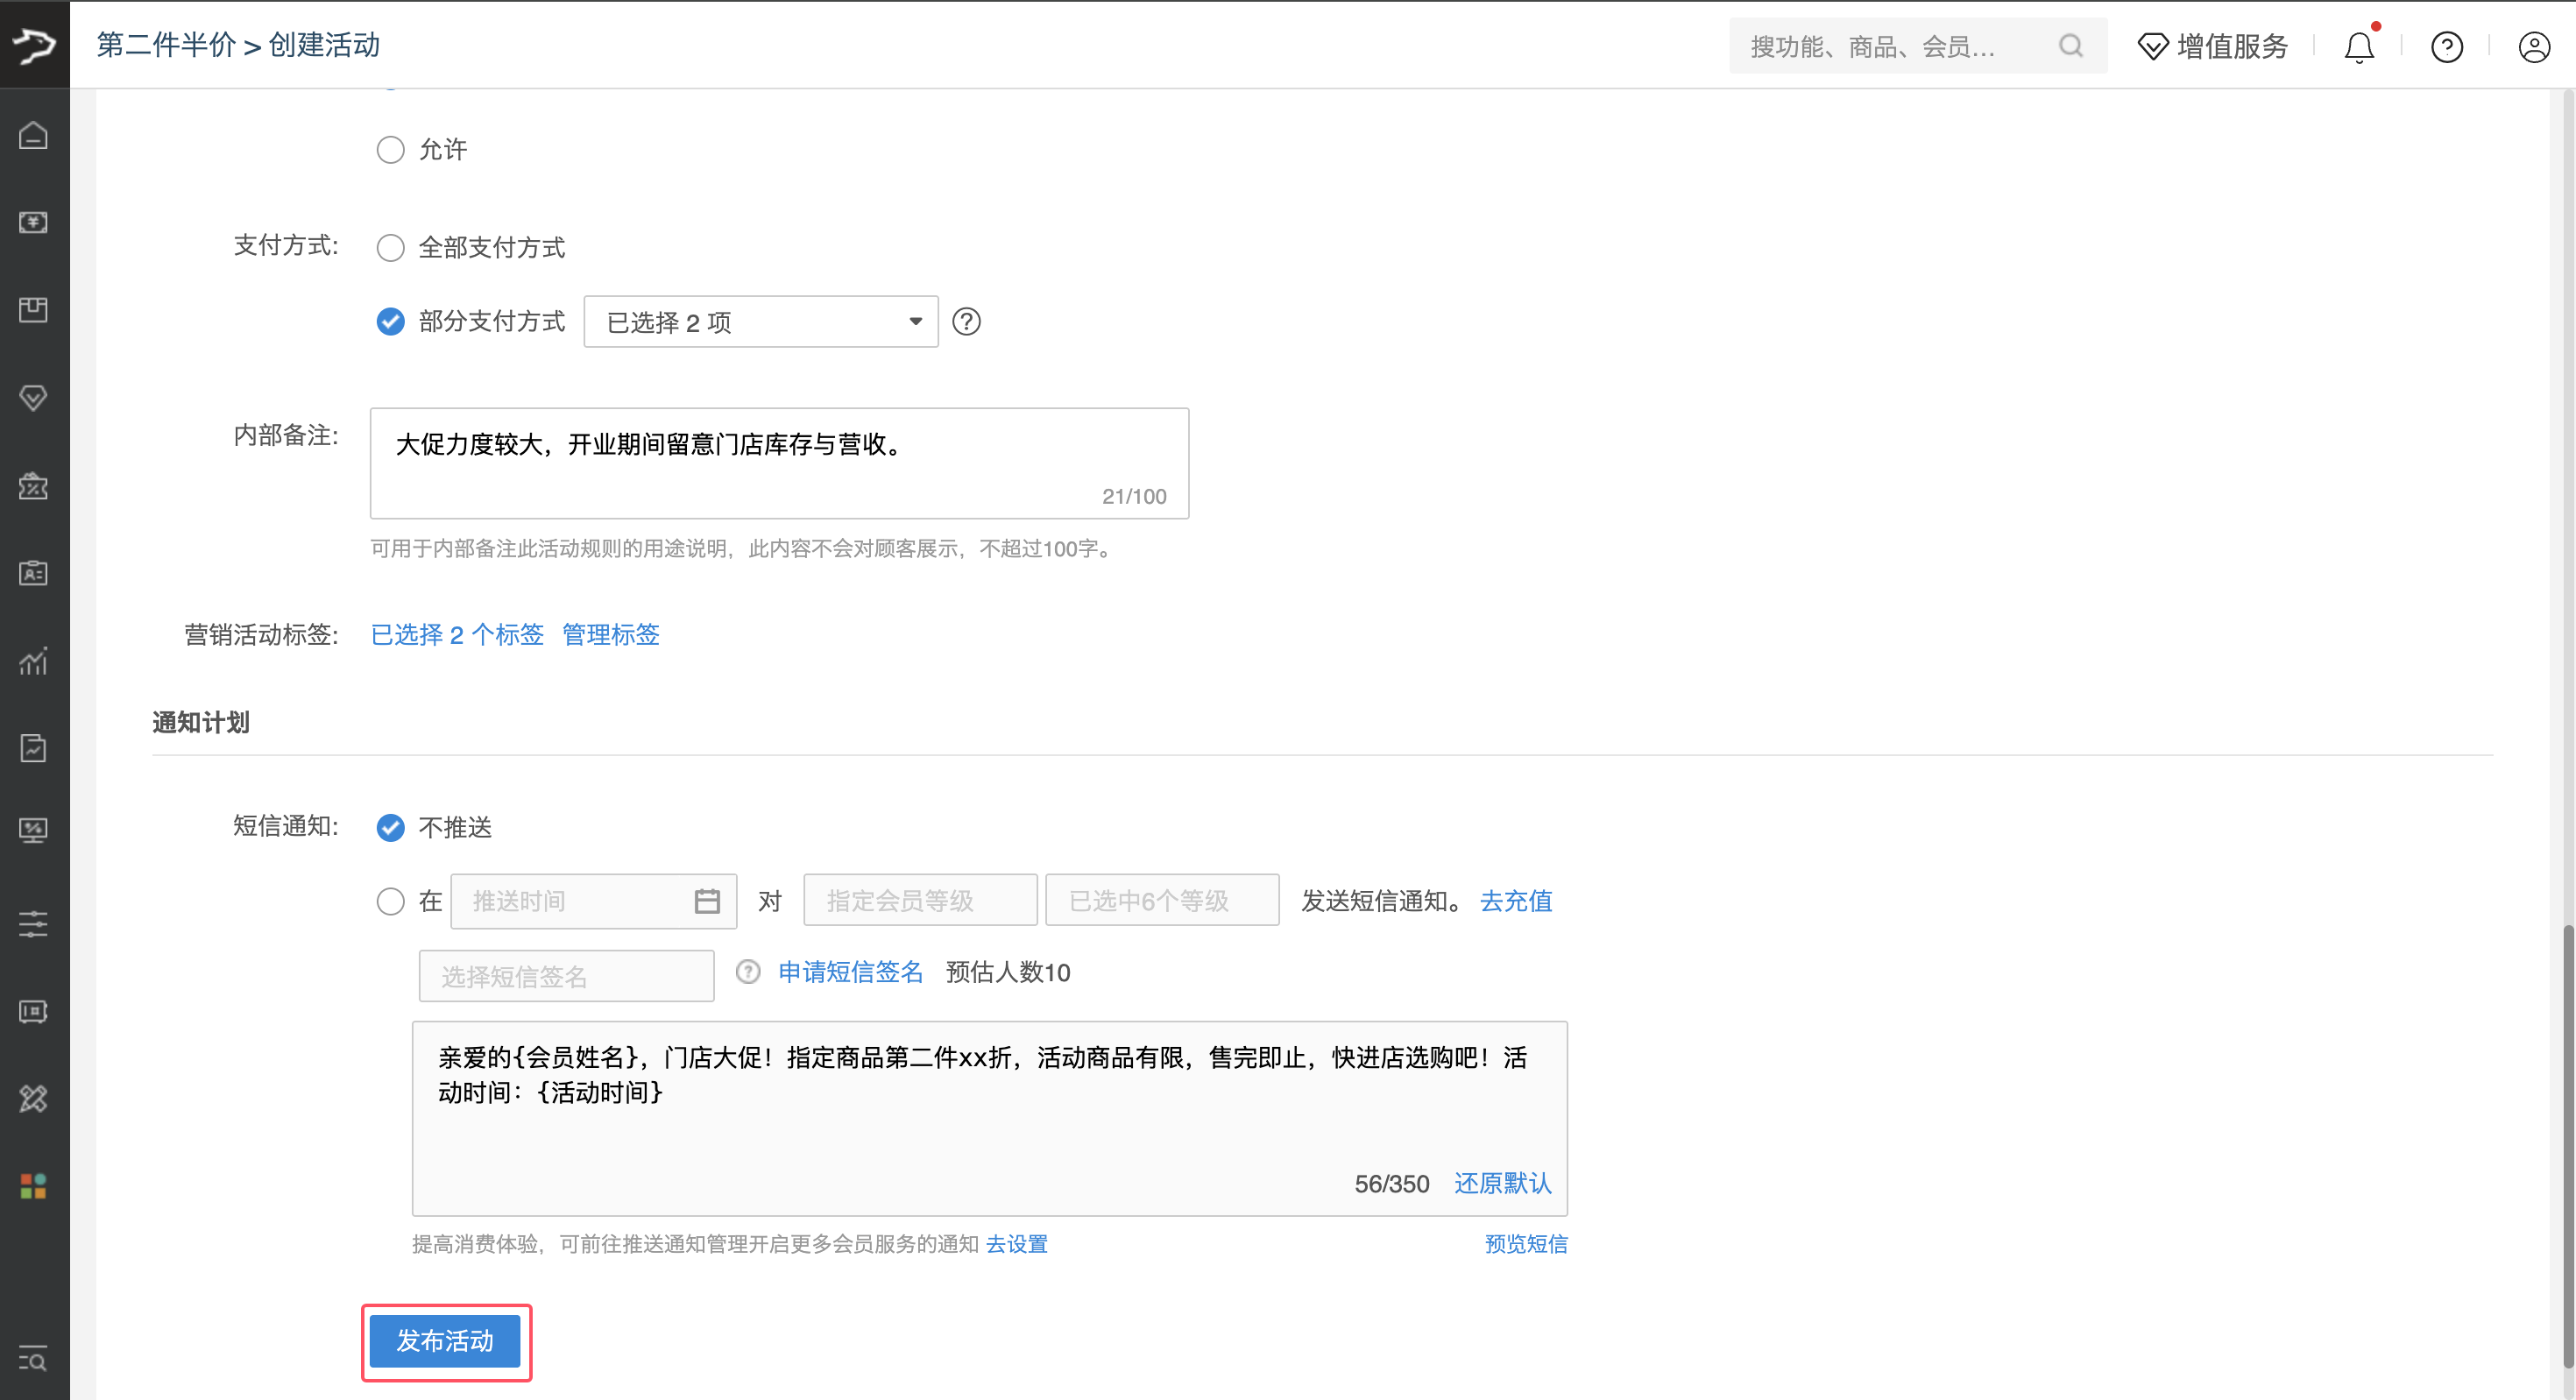Open the trend report document icon in the sidebar
The width and height of the screenshot is (2576, 1400).
tap(34, 748)
